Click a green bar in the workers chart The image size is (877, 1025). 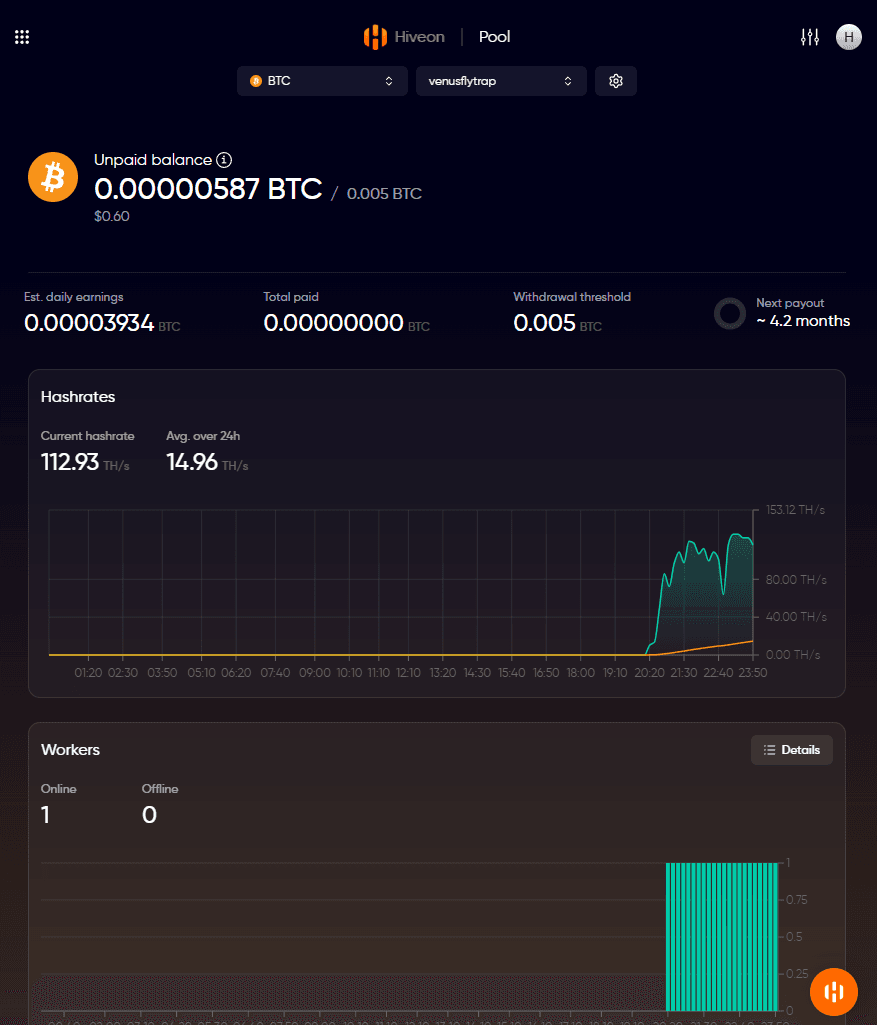pos(720,936)
